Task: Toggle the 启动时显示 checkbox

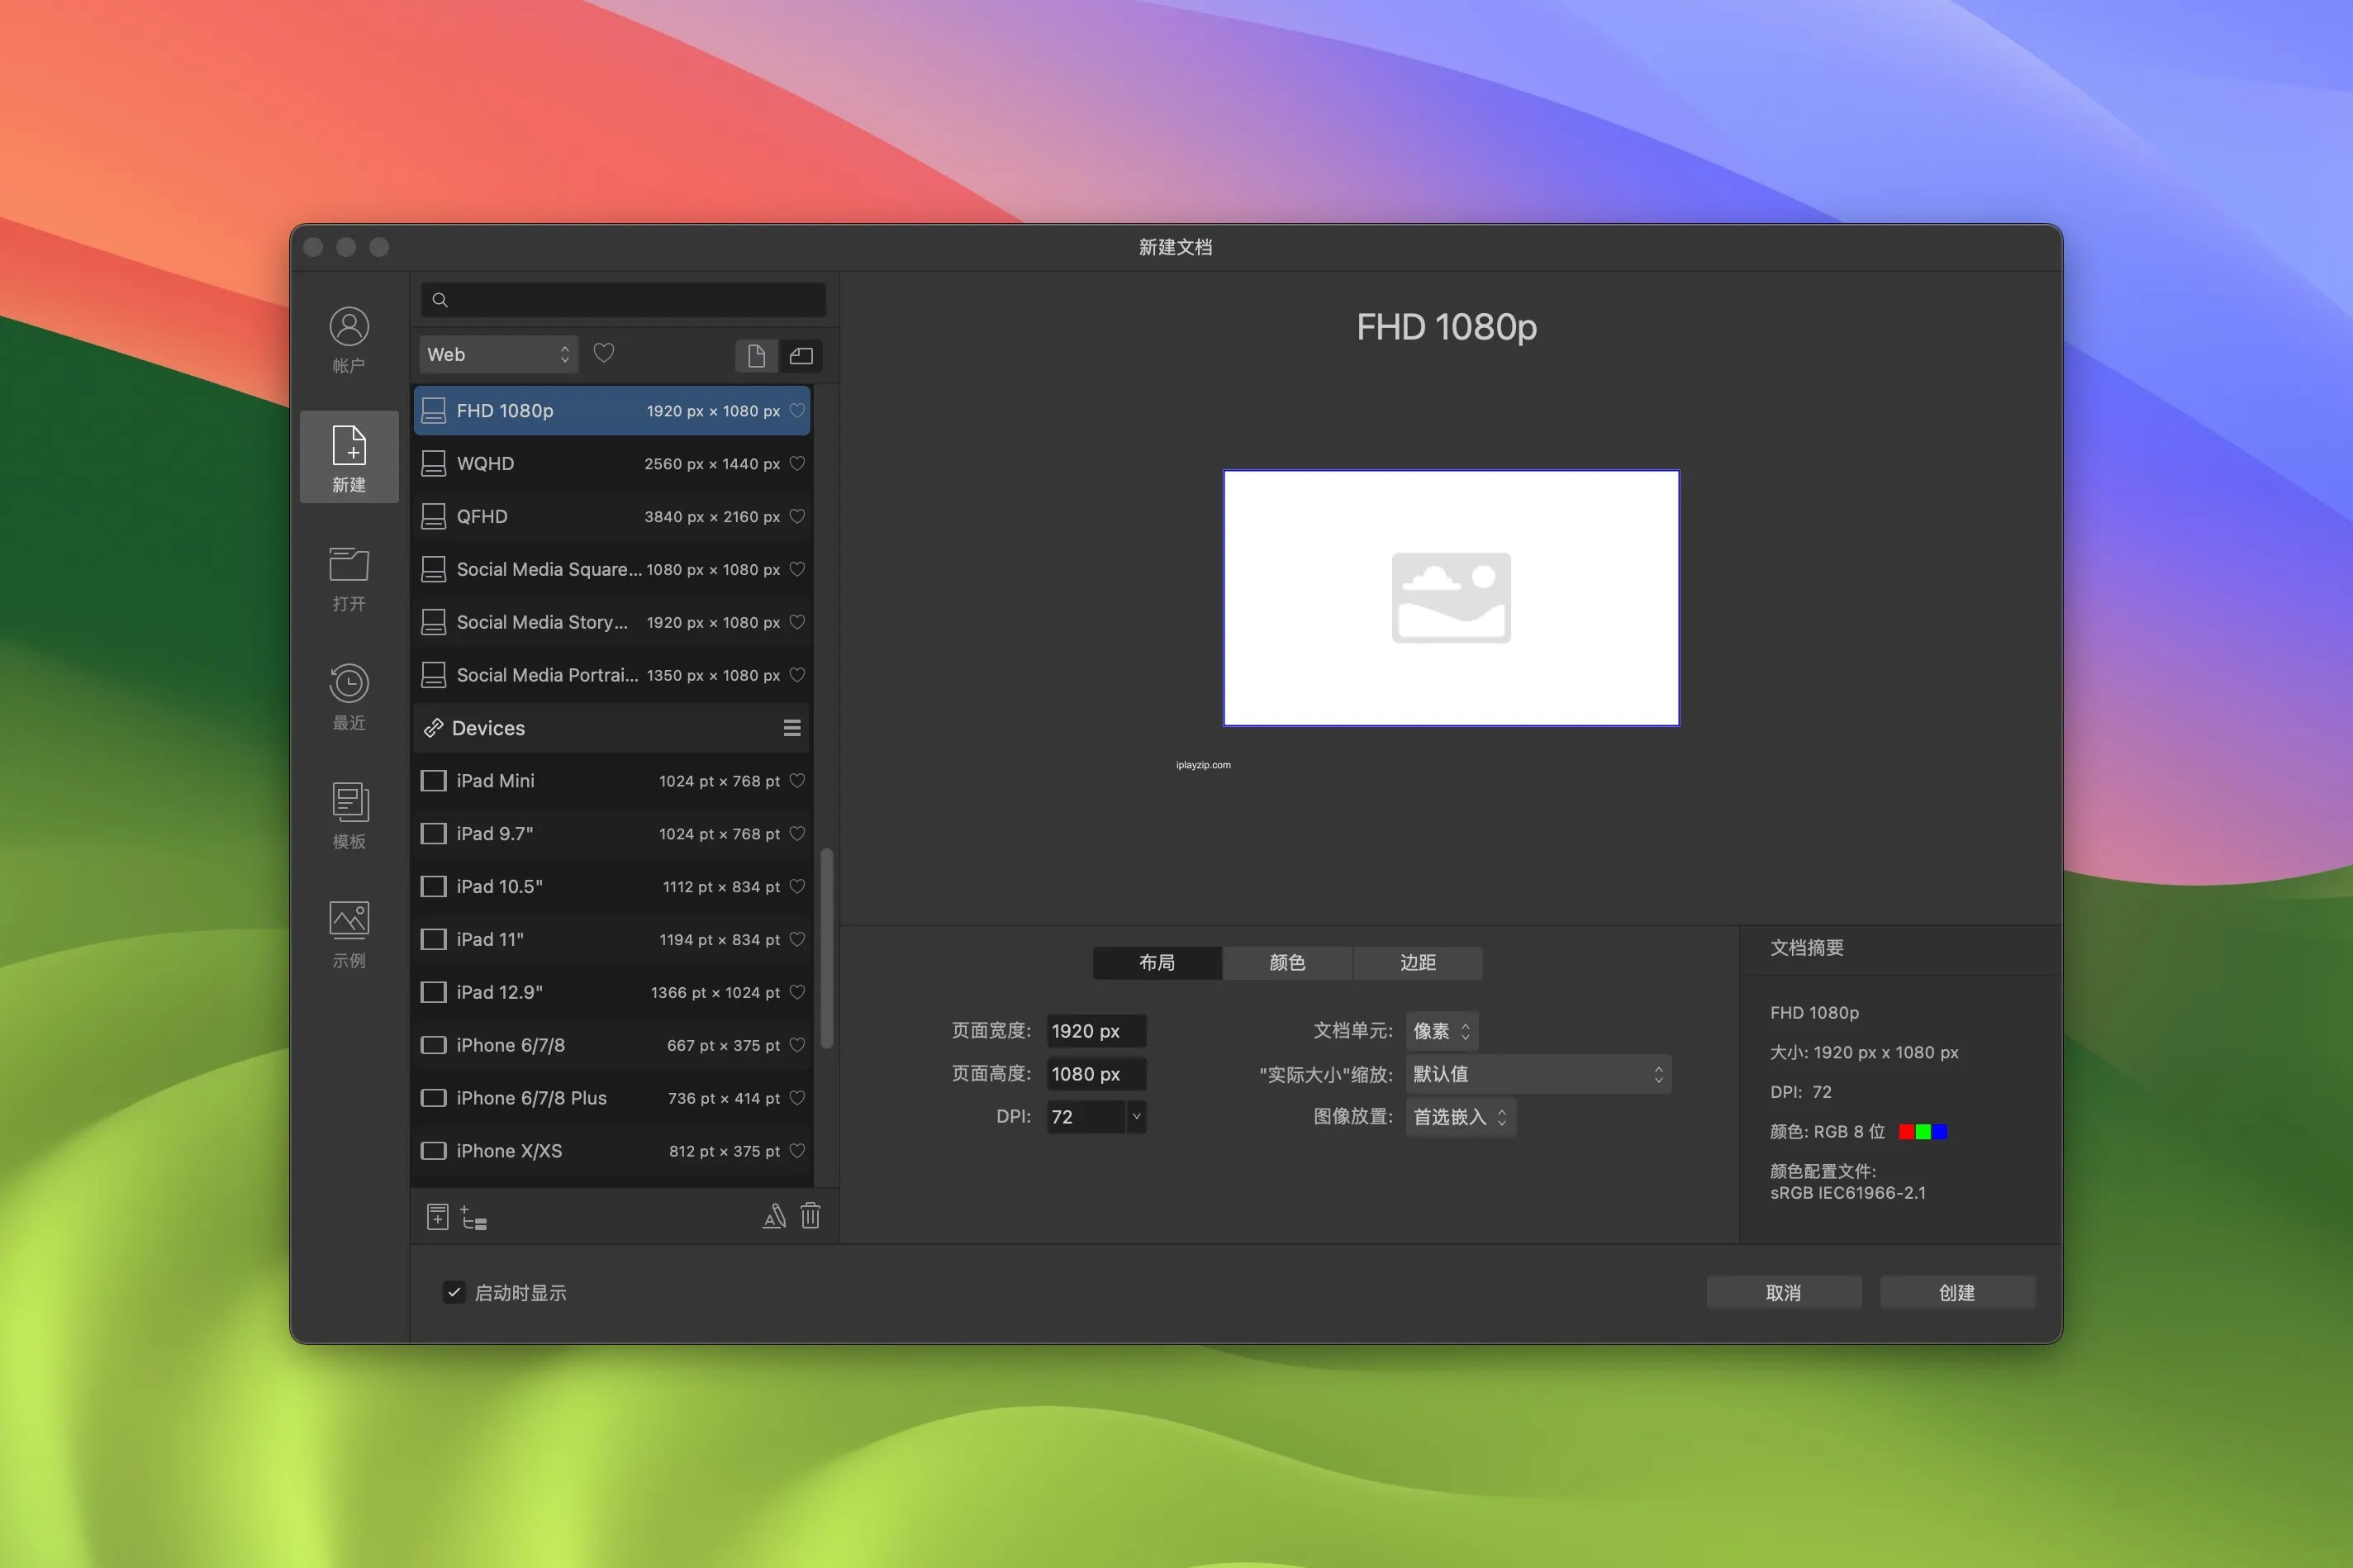Action: 454,1292
